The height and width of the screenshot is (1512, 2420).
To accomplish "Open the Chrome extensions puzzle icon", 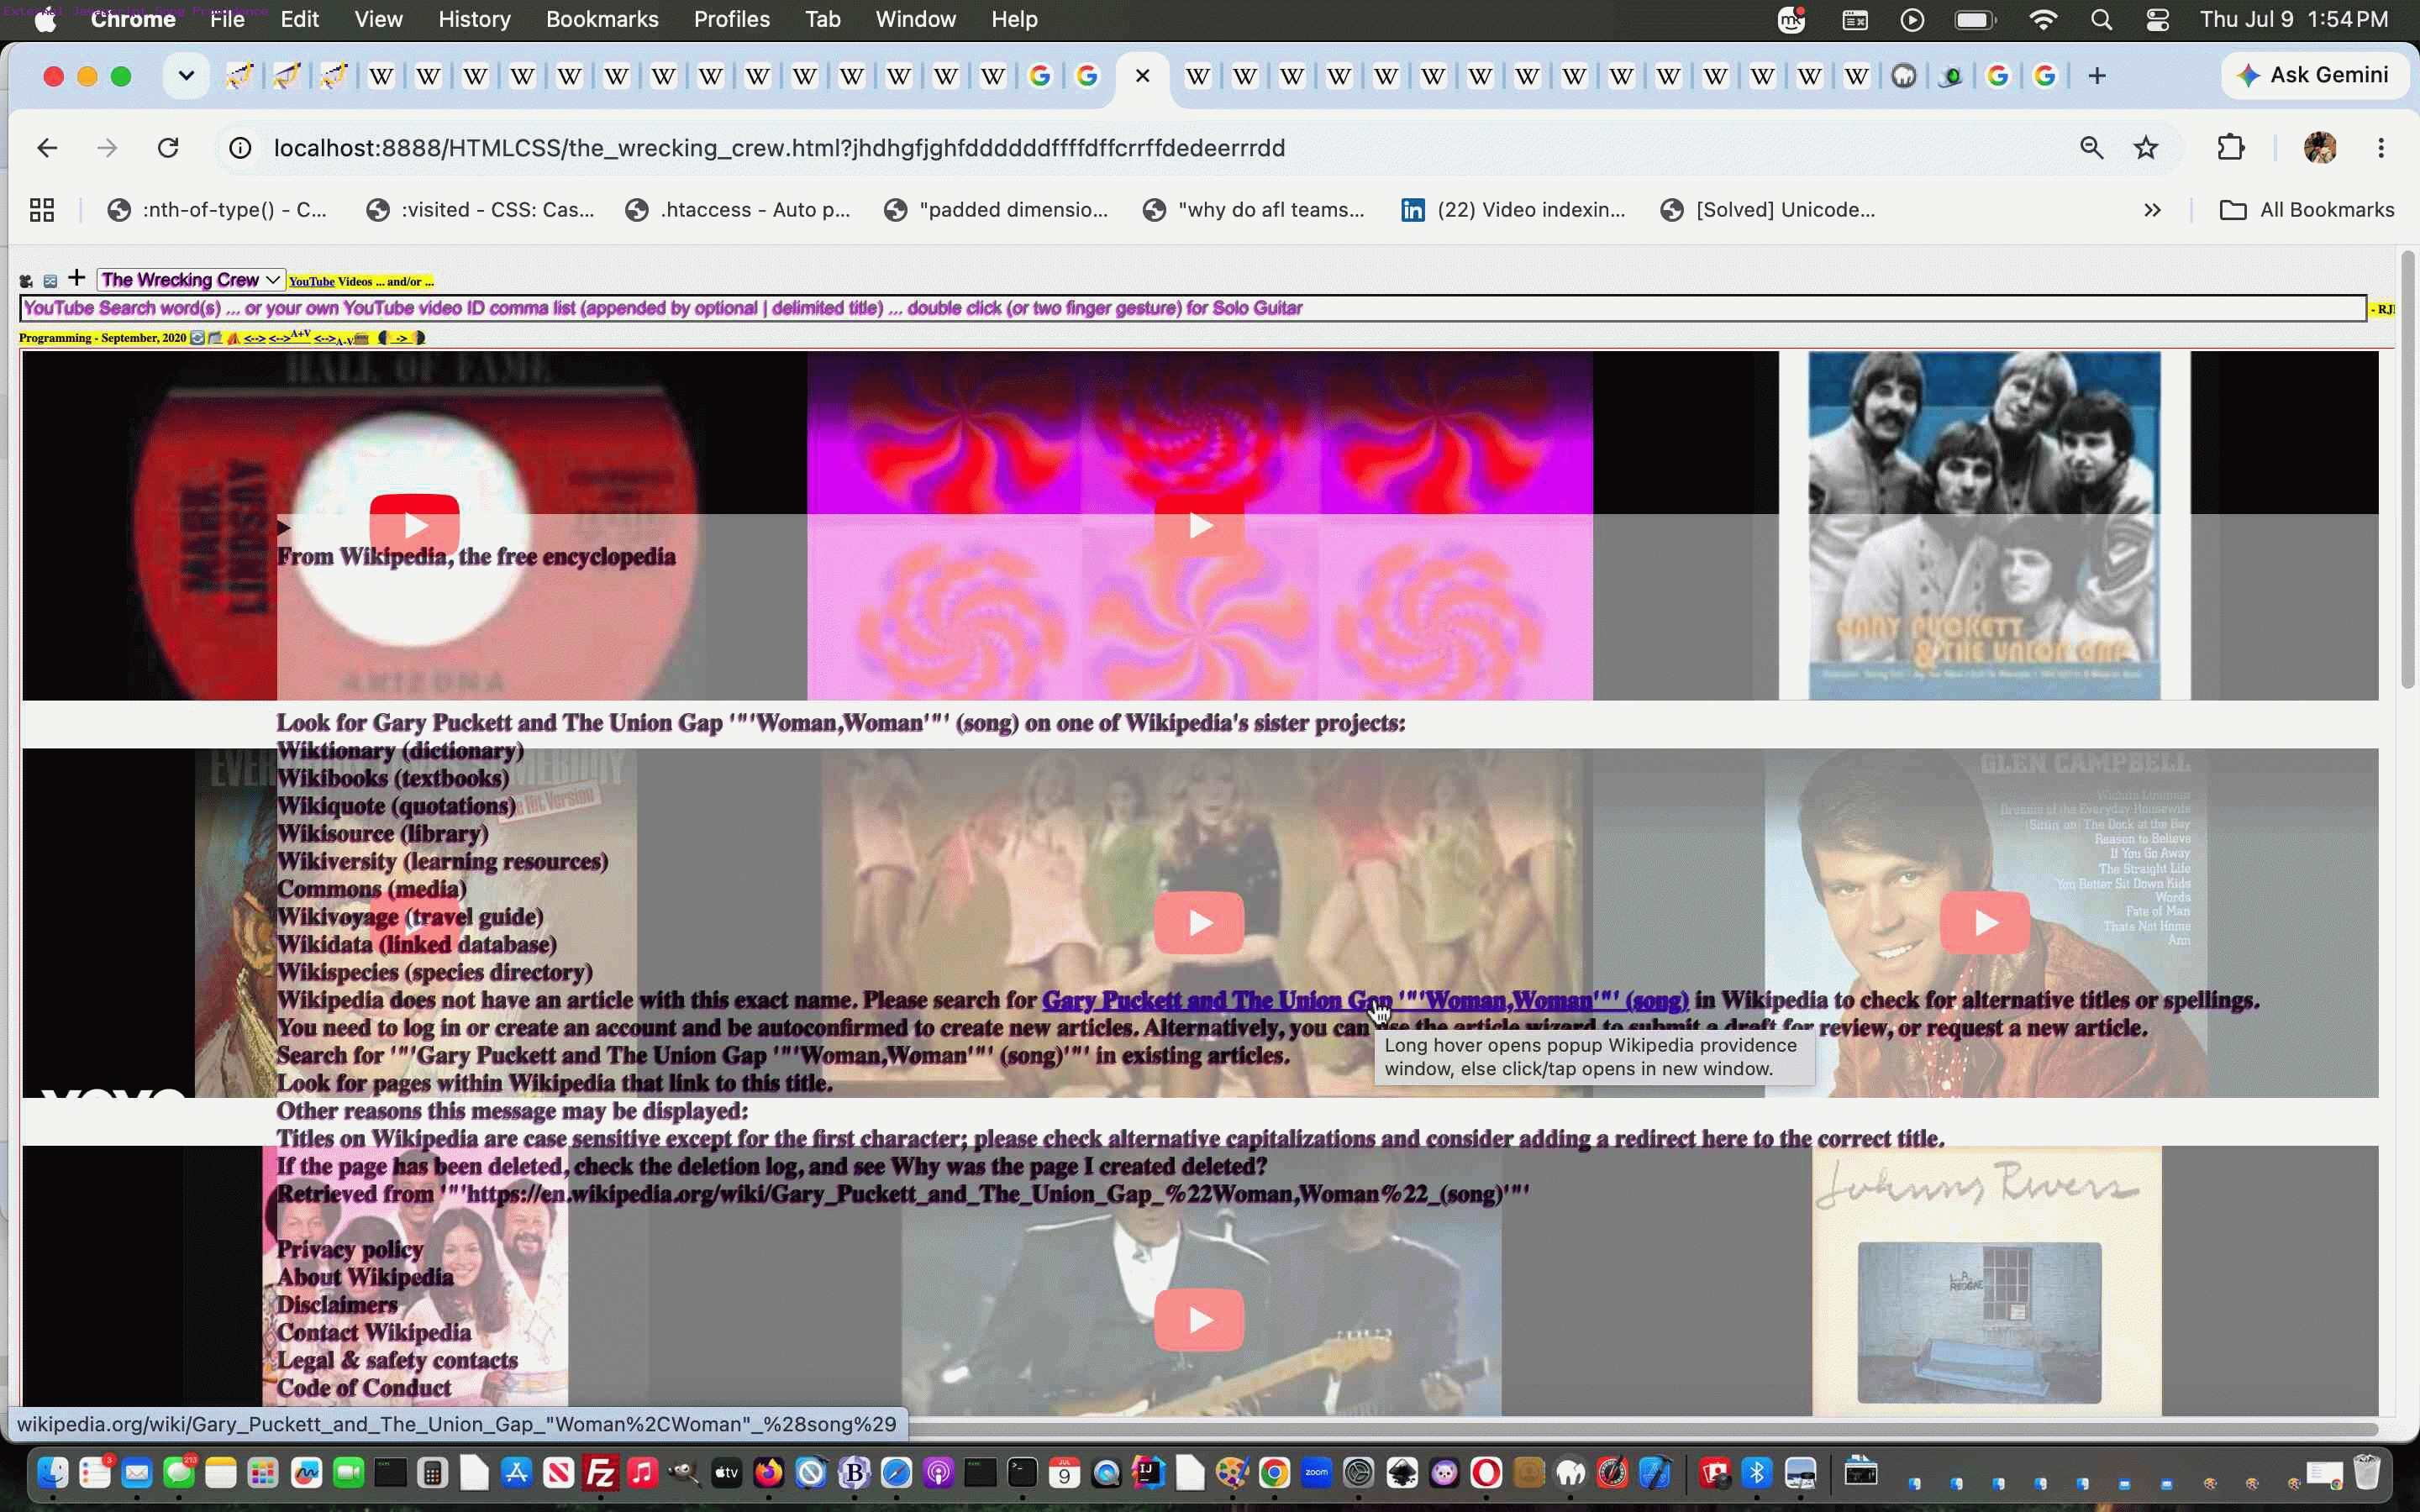I will coord(2231,148).
